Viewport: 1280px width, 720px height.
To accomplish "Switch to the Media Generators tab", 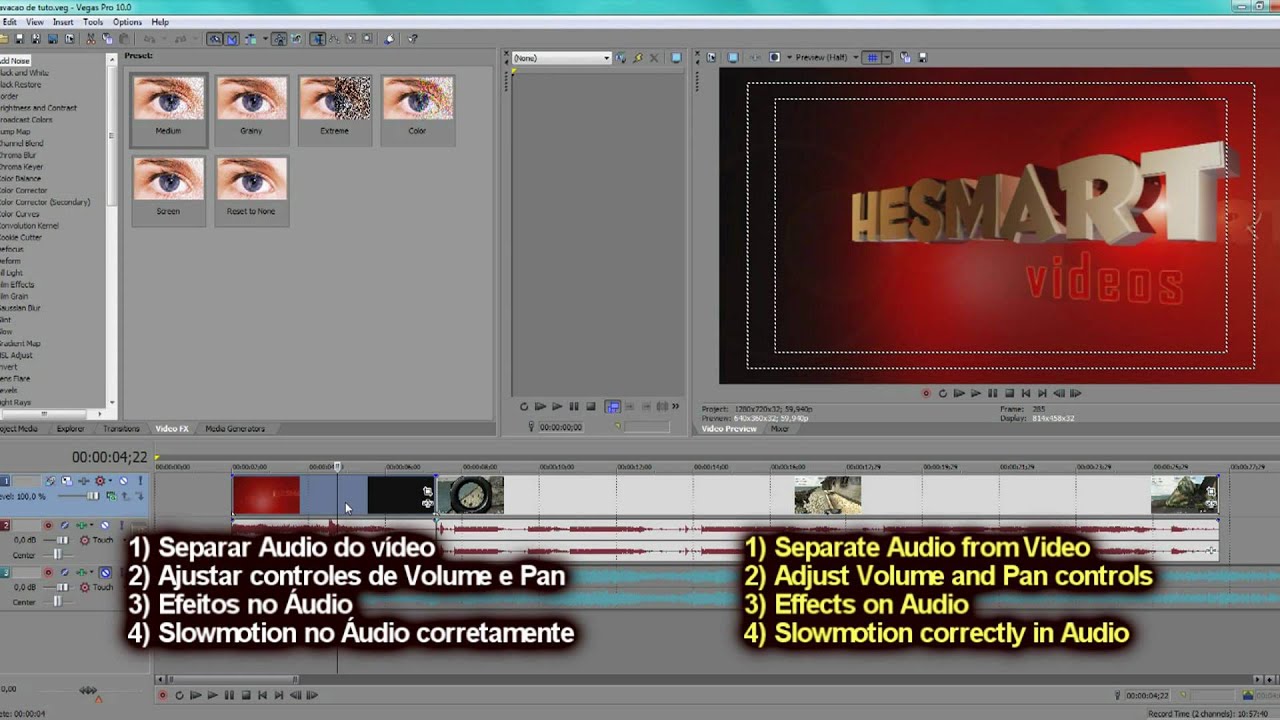I will click(235, 428).
